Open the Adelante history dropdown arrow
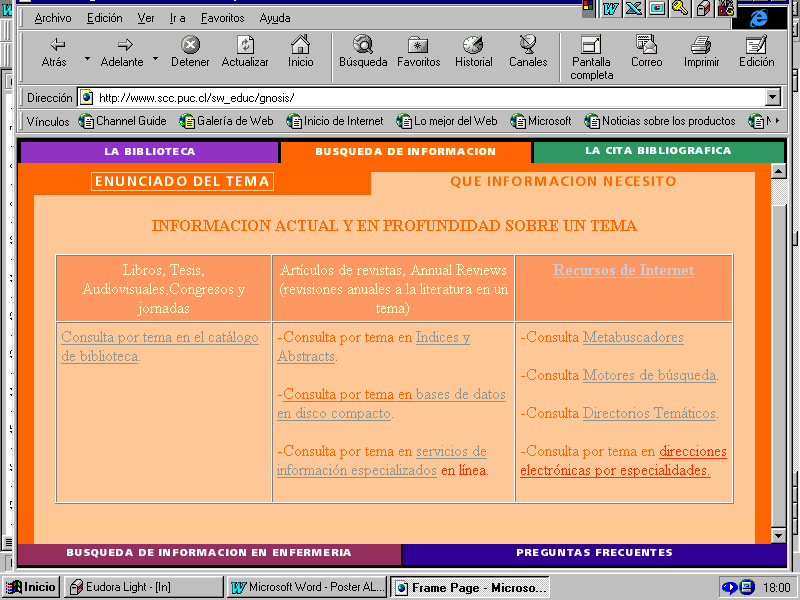Screen dimensions: 800x600 point(156,58)
